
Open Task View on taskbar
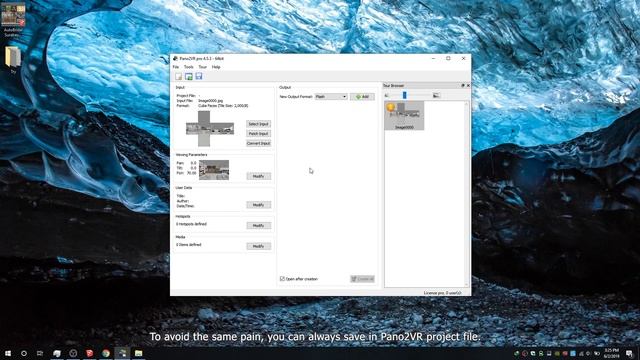40,353
